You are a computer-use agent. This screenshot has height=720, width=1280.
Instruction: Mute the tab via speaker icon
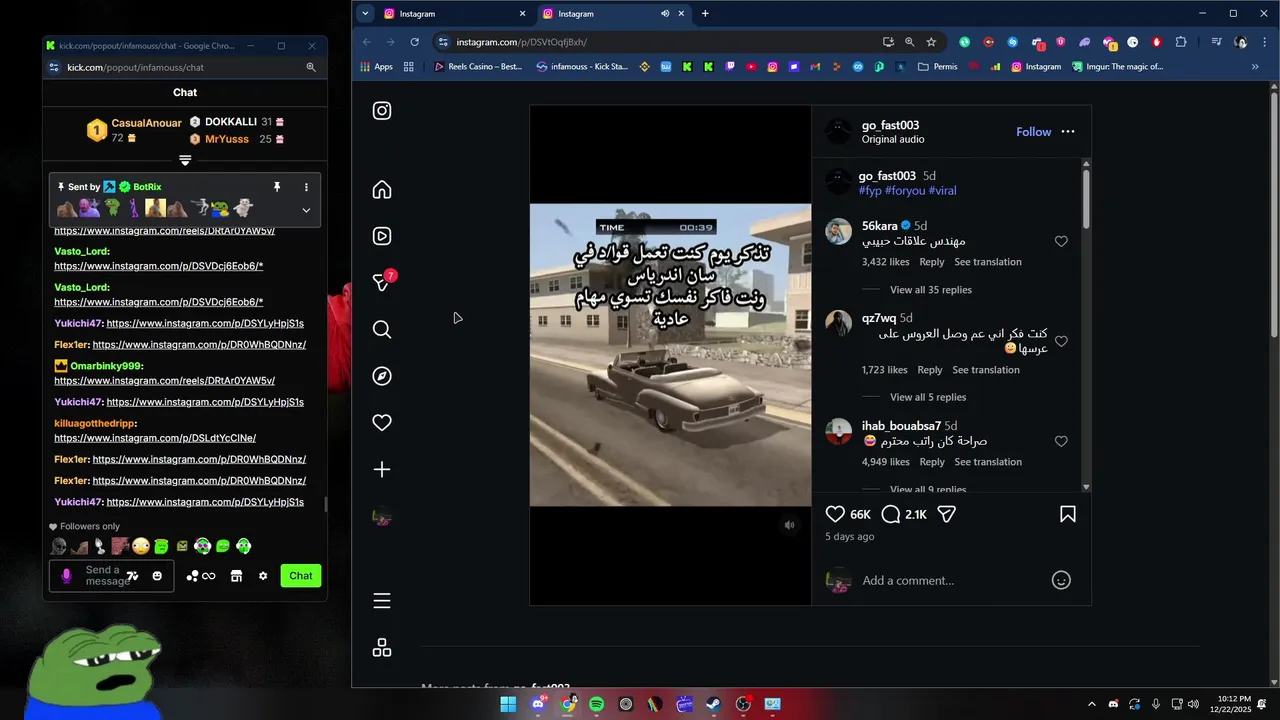click(665, 14)
